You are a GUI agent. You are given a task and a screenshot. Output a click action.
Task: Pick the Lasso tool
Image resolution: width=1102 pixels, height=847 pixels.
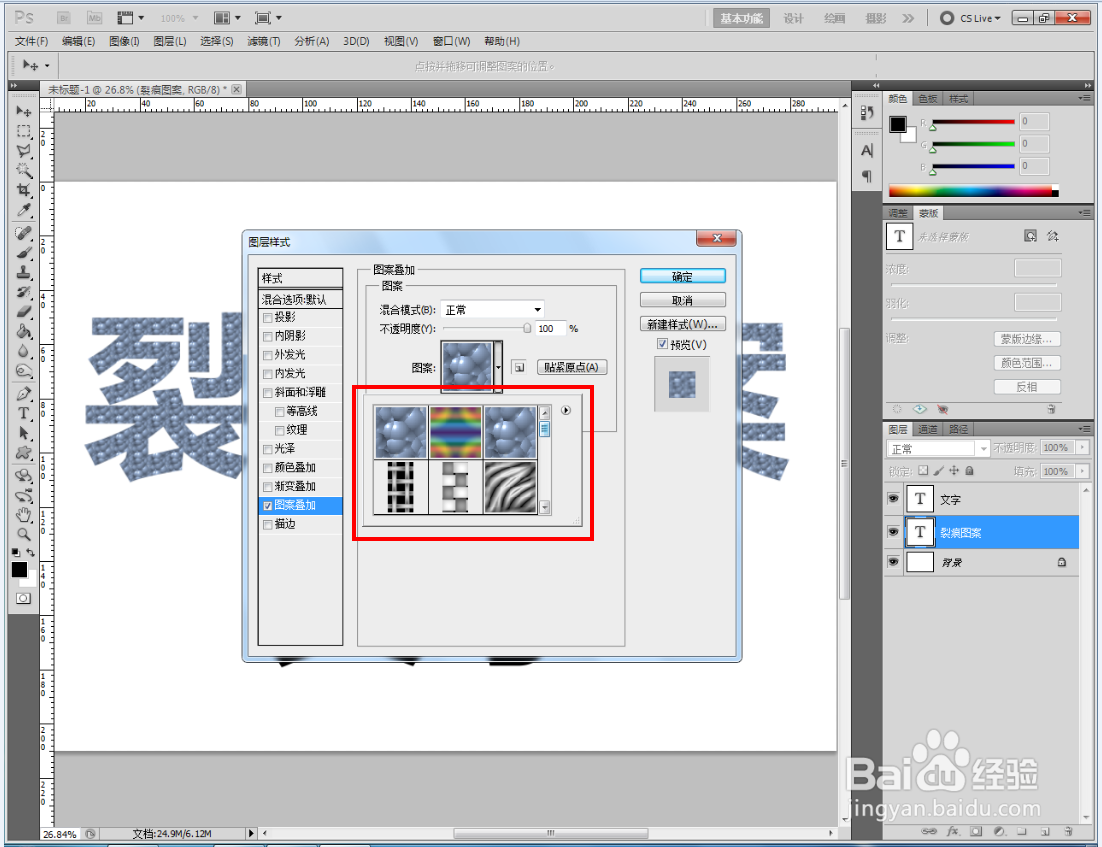(x=23, y=152)
